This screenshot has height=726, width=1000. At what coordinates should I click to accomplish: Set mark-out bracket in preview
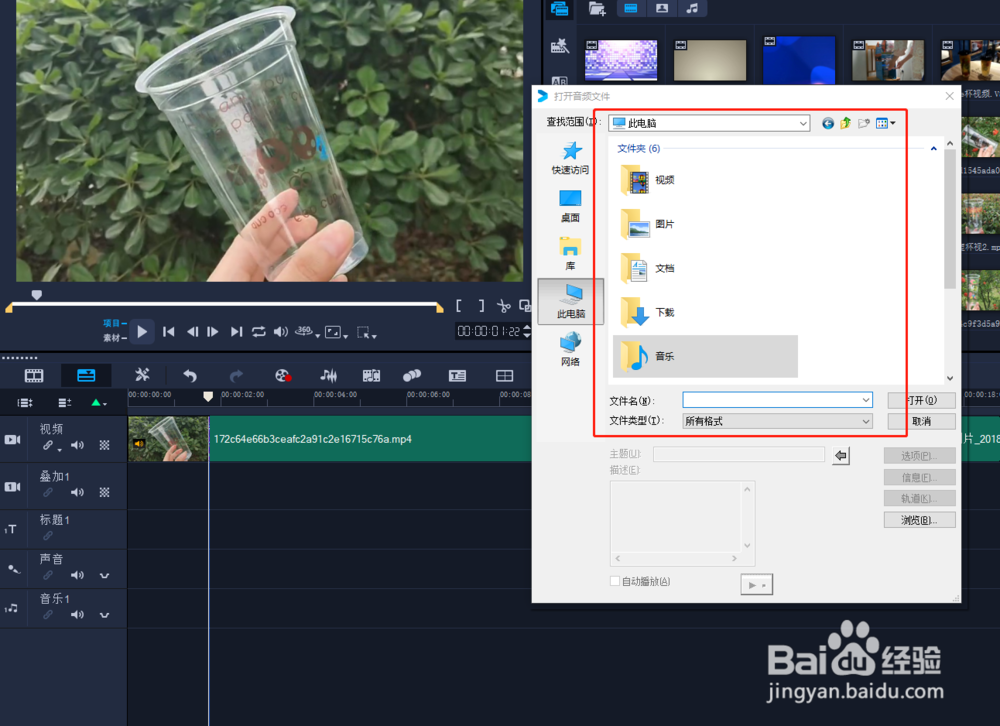(x=482, y=306)
